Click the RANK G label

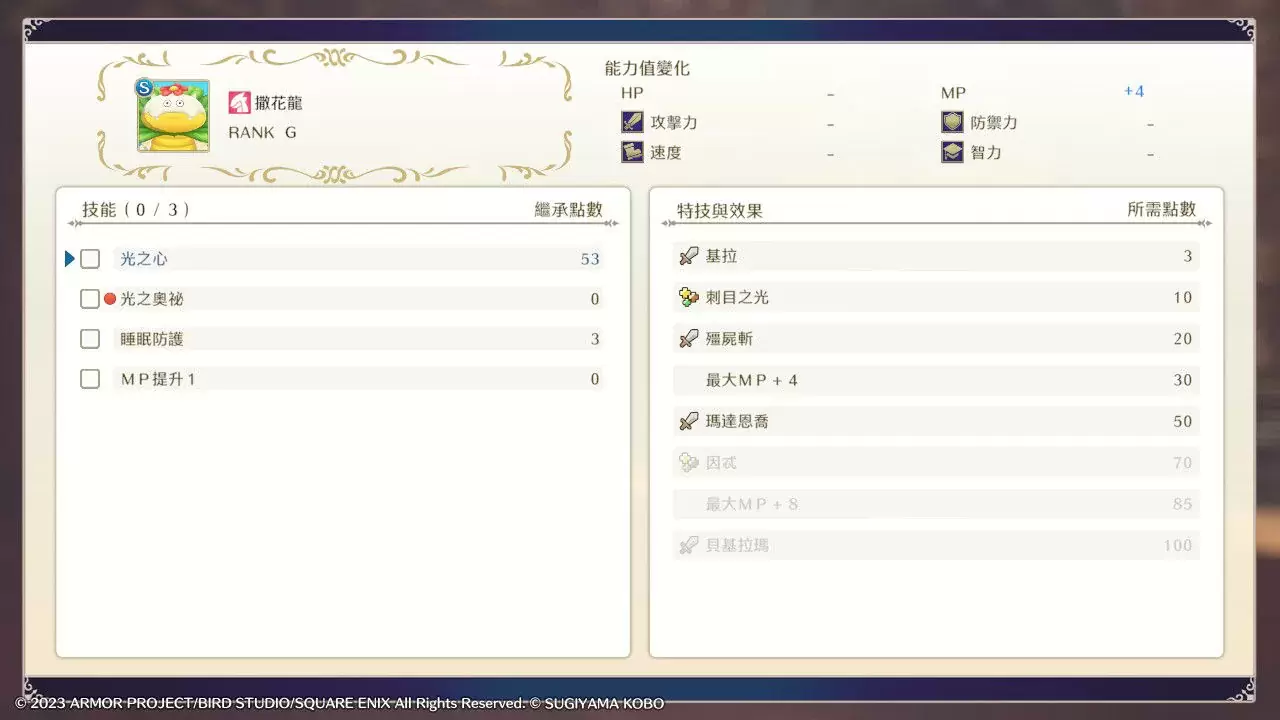tap(262, 132)
